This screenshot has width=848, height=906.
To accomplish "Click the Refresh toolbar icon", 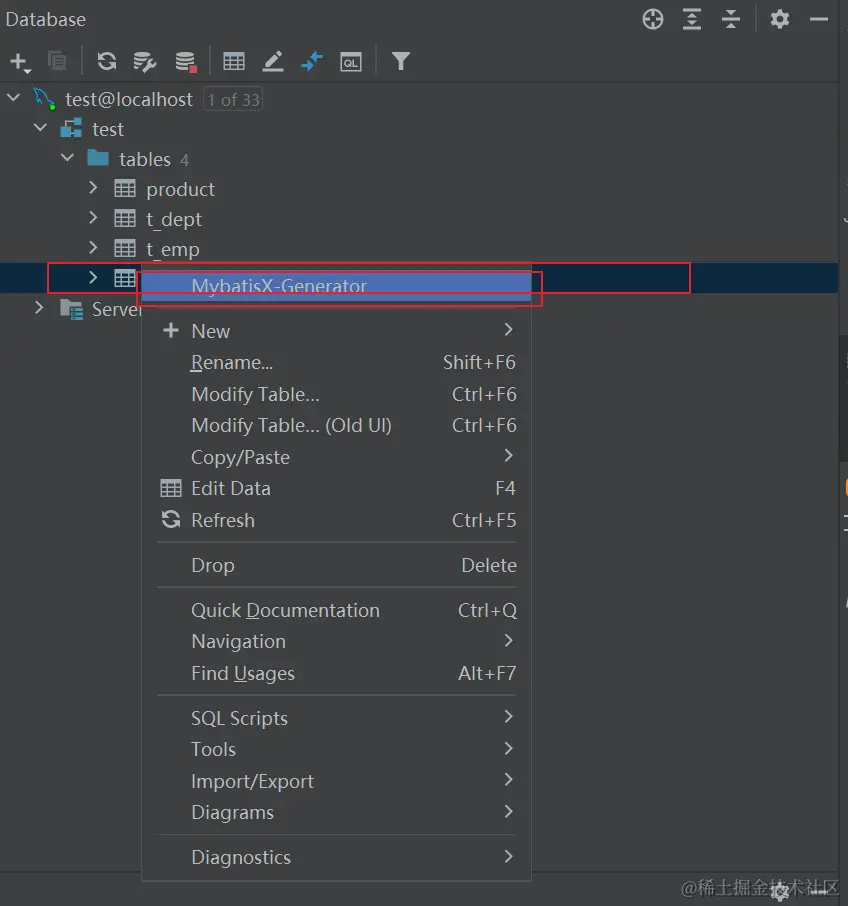I will 107,61.
